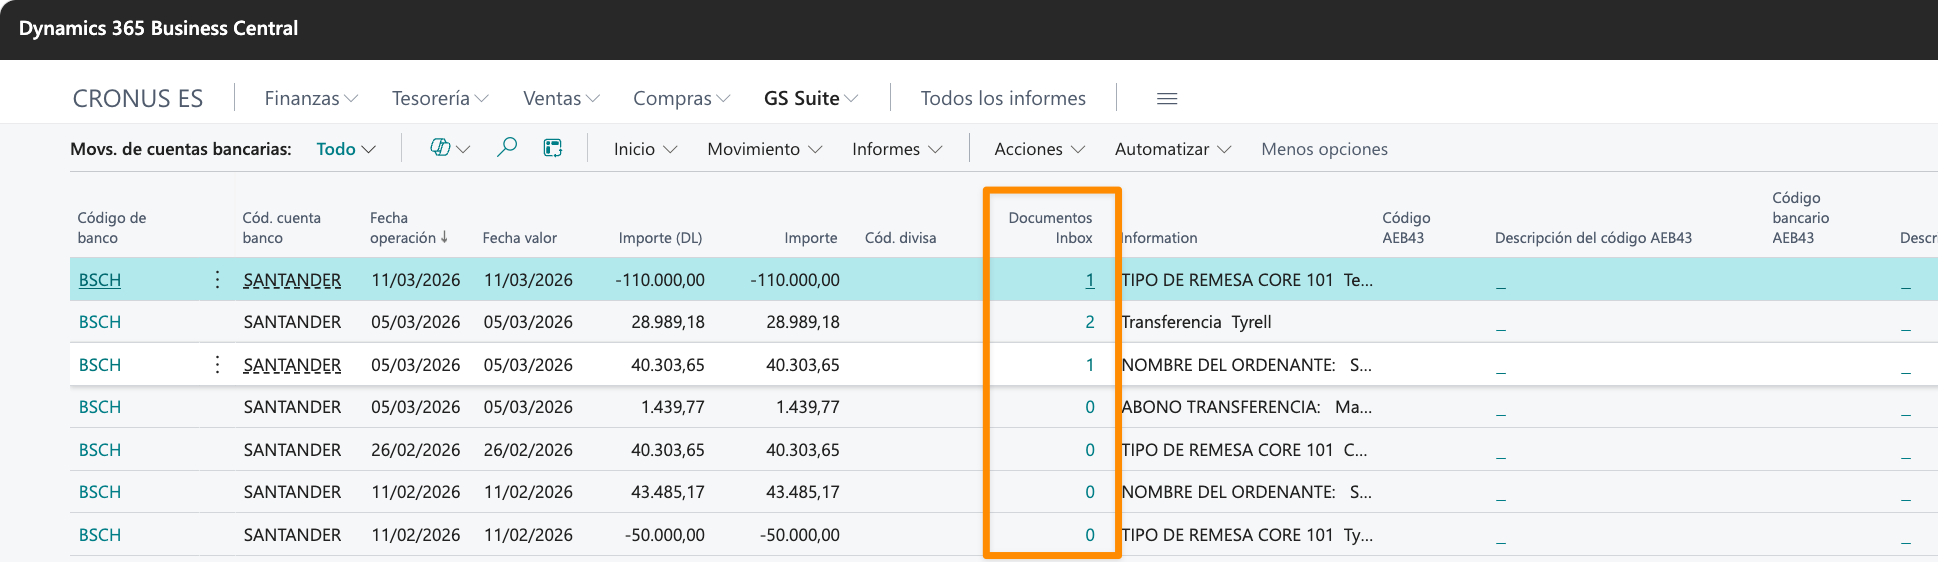Screen dimensions: 1938x562
Task: Open BSCH link in the 28.989,18 row
Action: (100, 322)
